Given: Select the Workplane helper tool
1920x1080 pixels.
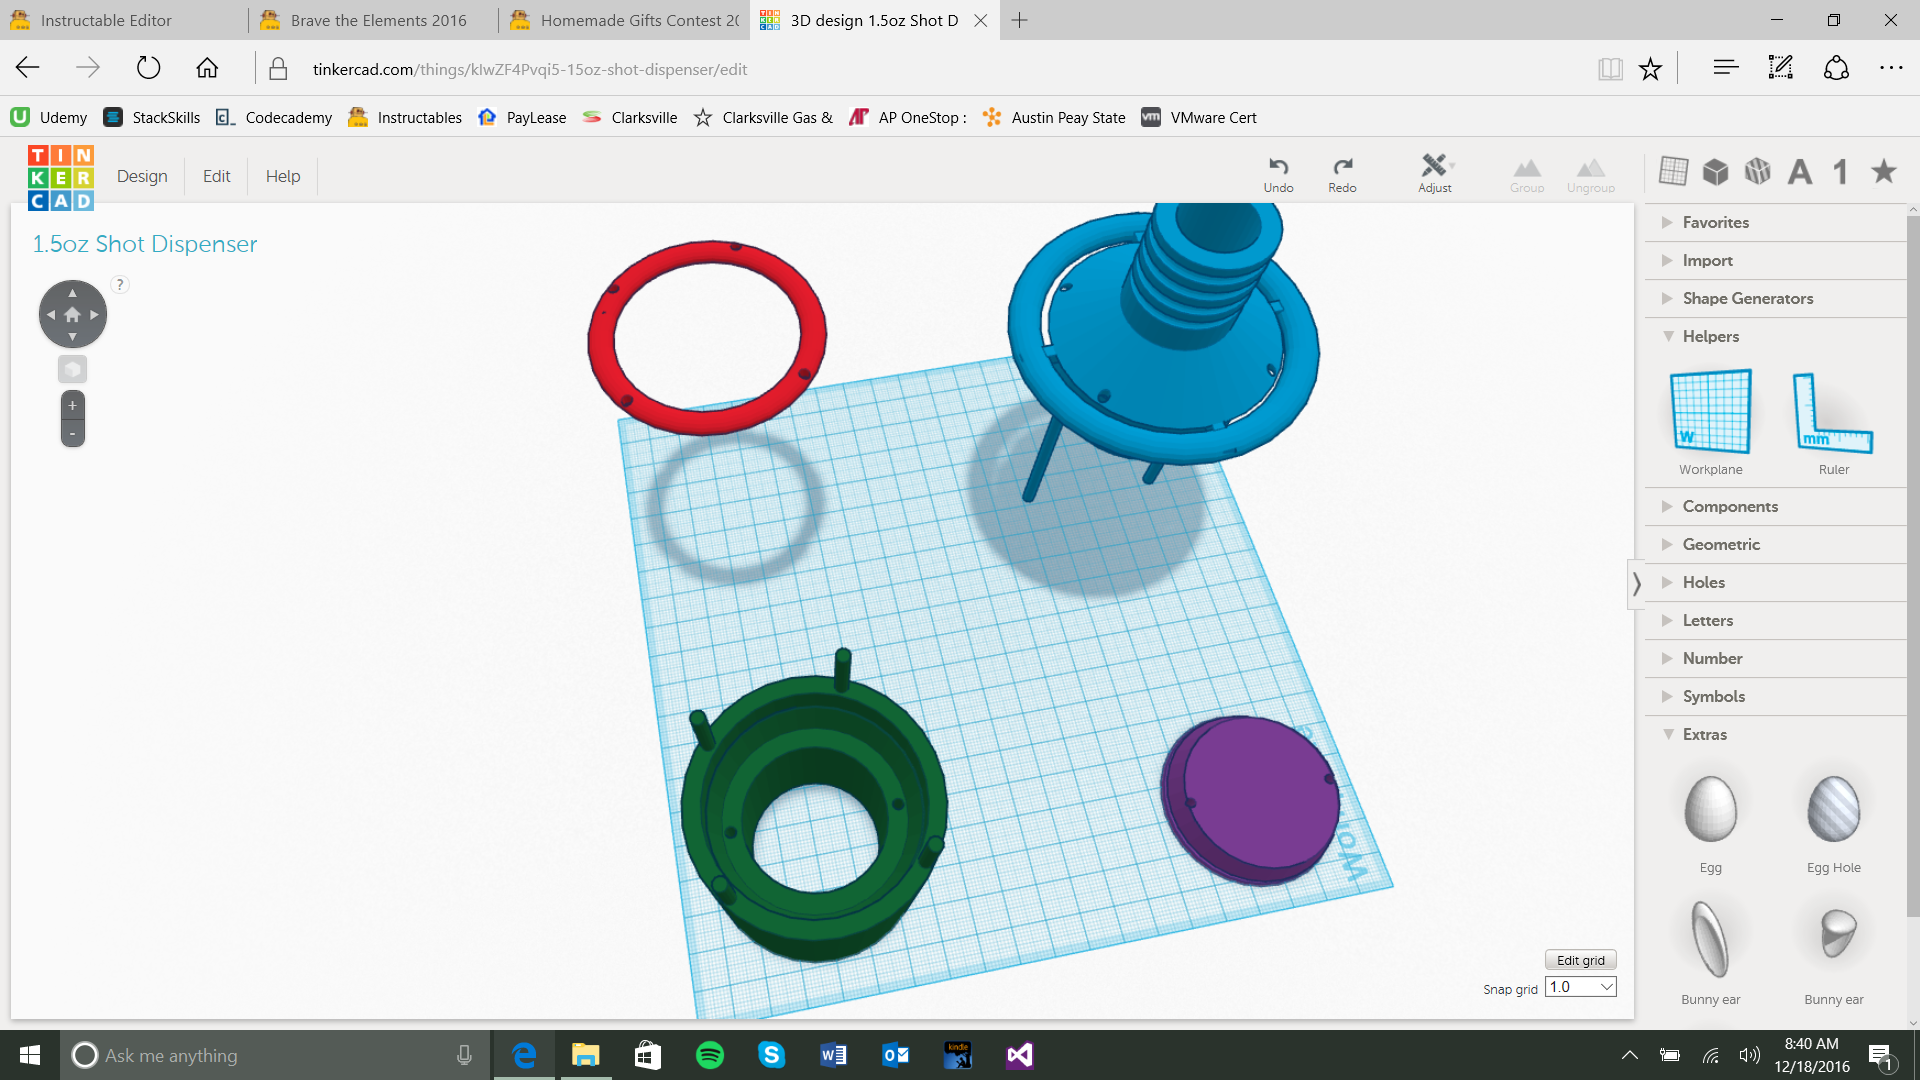Looking at the screenshot, I should [1710, 412].
